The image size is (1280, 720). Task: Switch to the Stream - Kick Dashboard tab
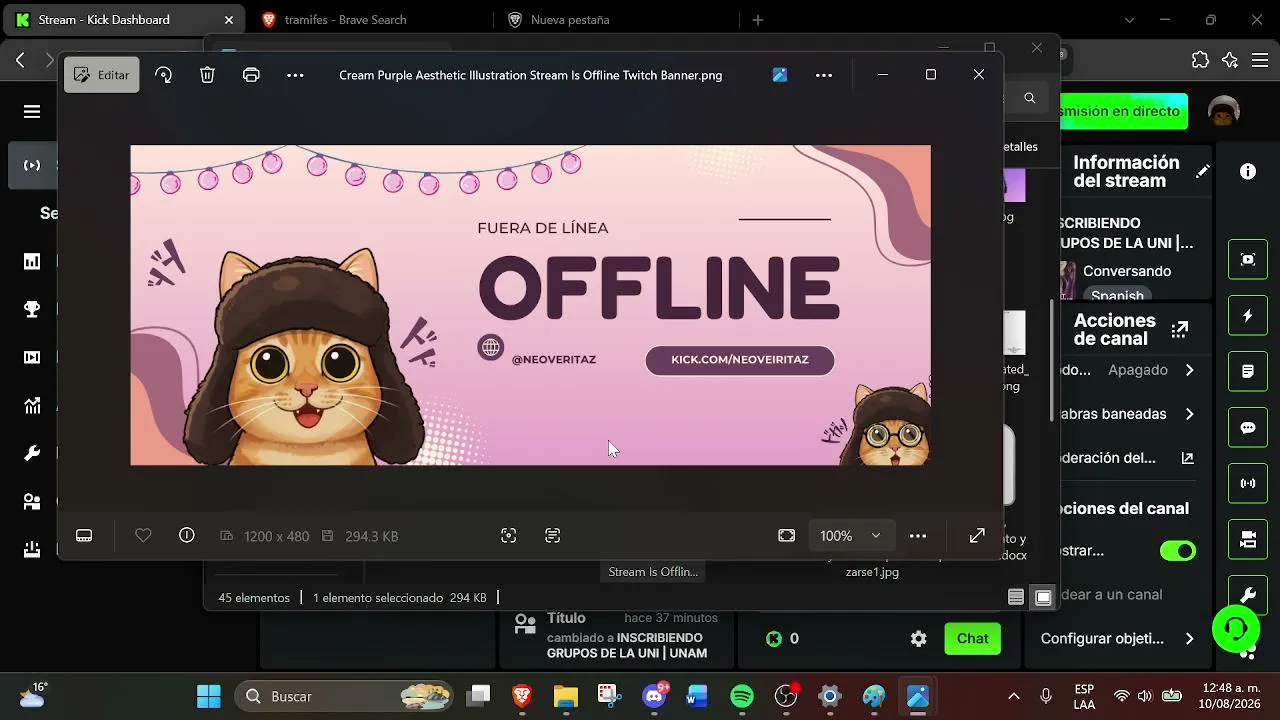(x=125, y=20)
